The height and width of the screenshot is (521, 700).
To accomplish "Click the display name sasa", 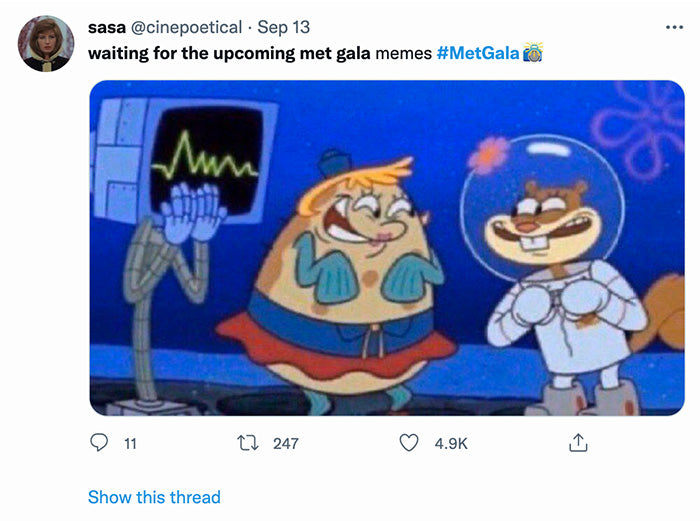I will tap(107, 27).
